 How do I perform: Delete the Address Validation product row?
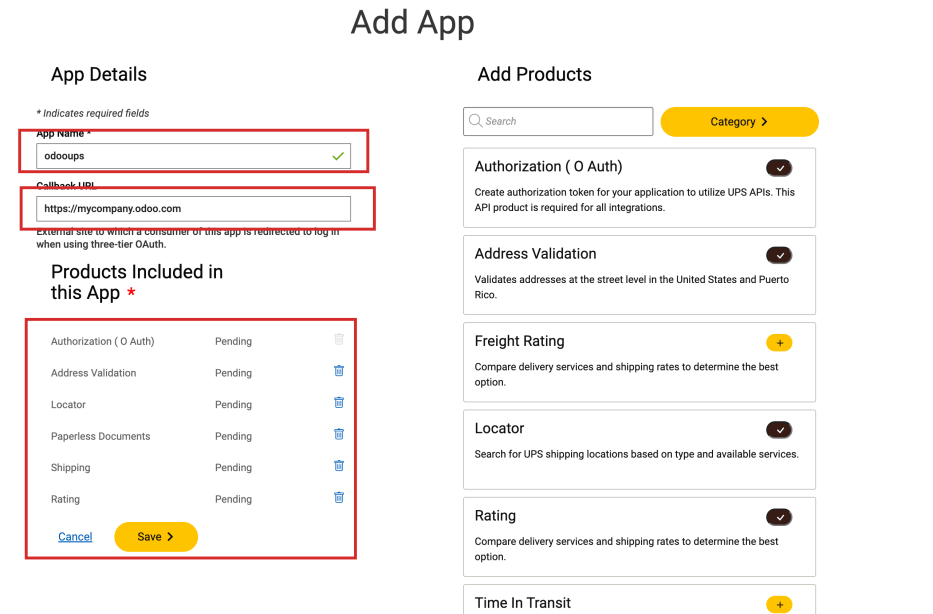coord(338,370)
